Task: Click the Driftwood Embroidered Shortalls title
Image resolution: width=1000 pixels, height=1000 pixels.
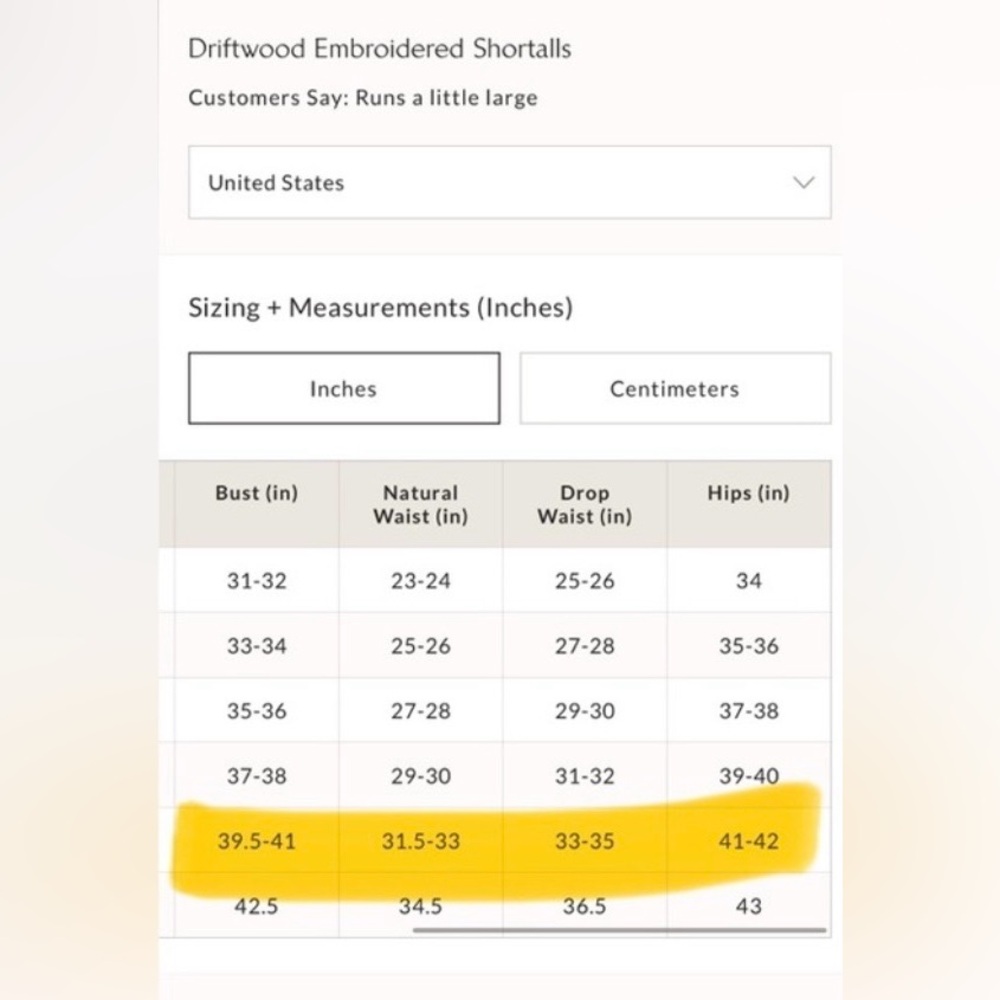Action: click(x=379, y=48)
